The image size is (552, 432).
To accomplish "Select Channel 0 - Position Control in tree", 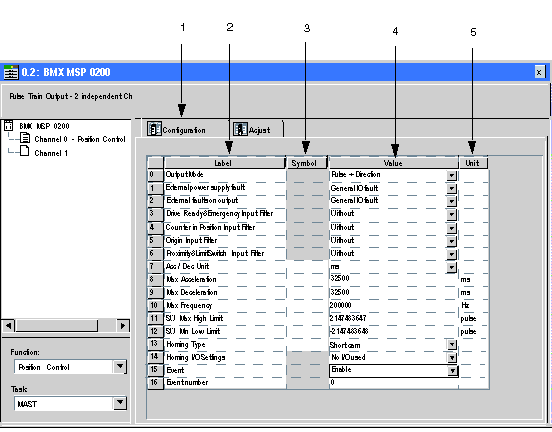I will (x=80, y=139).
